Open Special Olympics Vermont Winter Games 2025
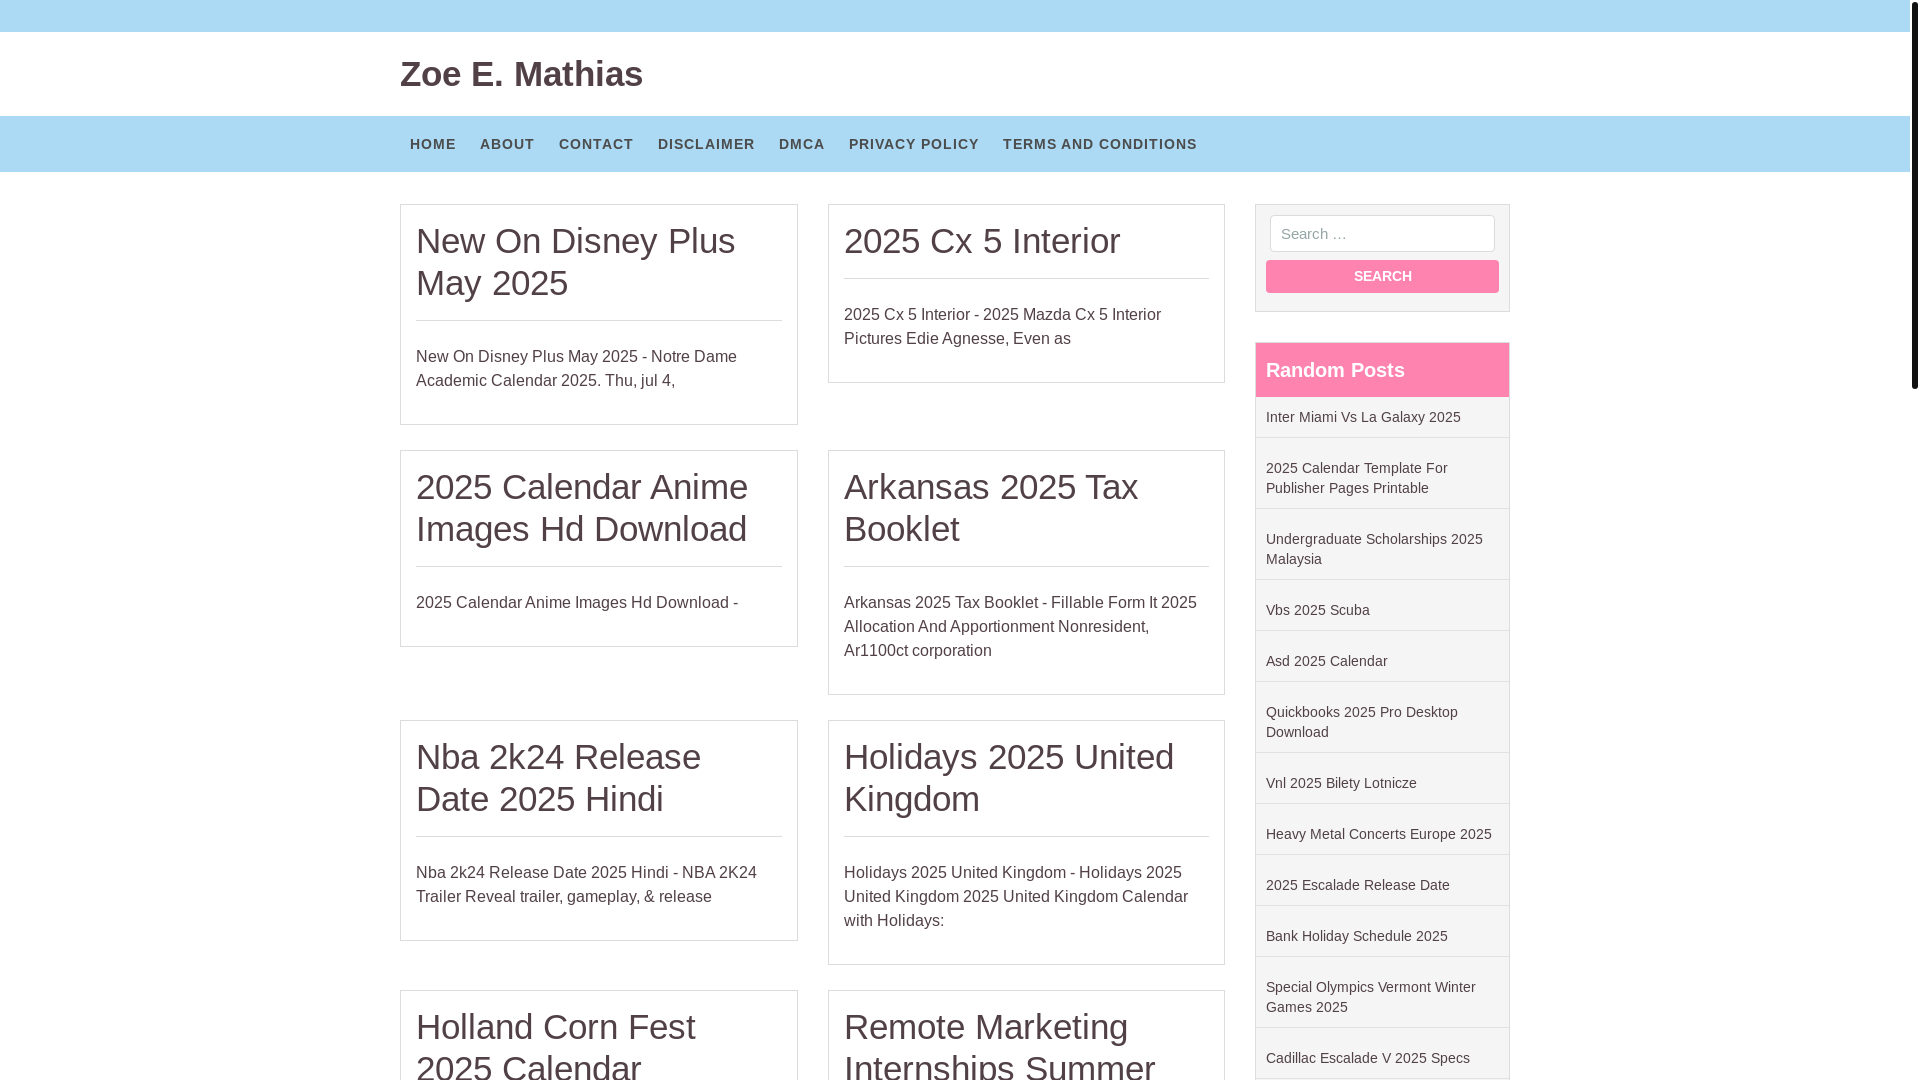Viewport: 1920px width, 1080px height. (x=1371, y=997)
